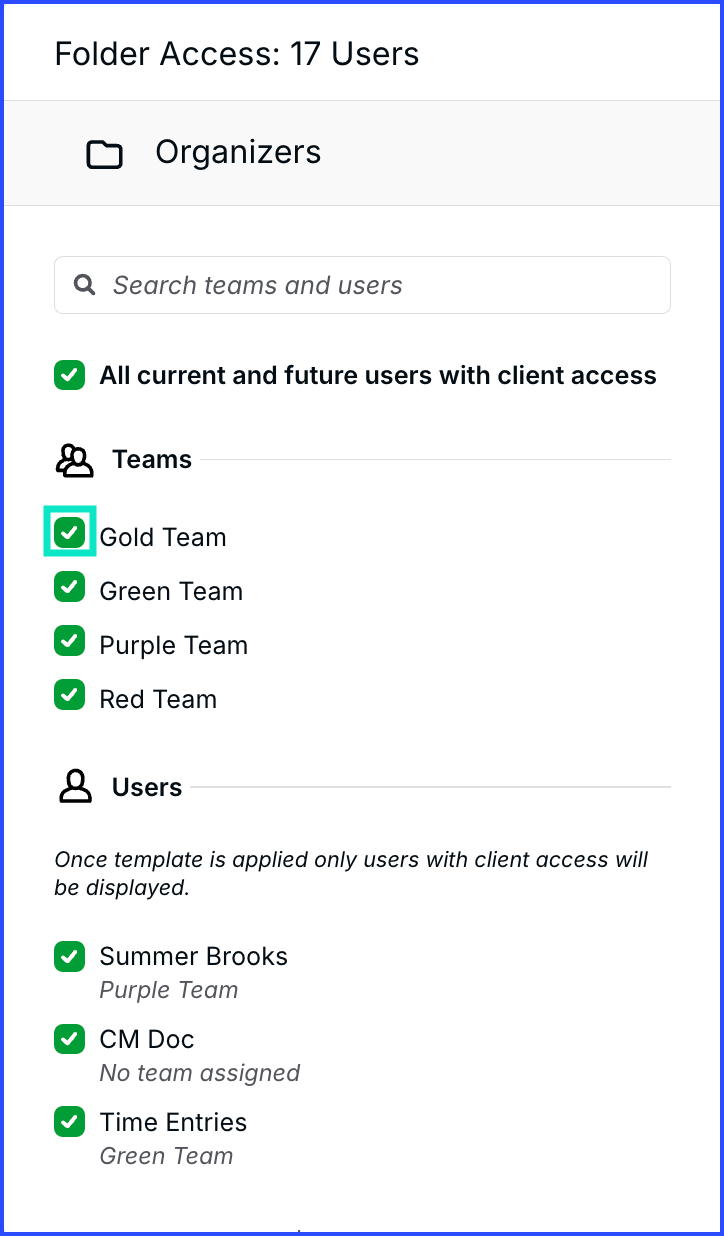Click the Users person icon
724x1238 pixels.
coord(74,787)
